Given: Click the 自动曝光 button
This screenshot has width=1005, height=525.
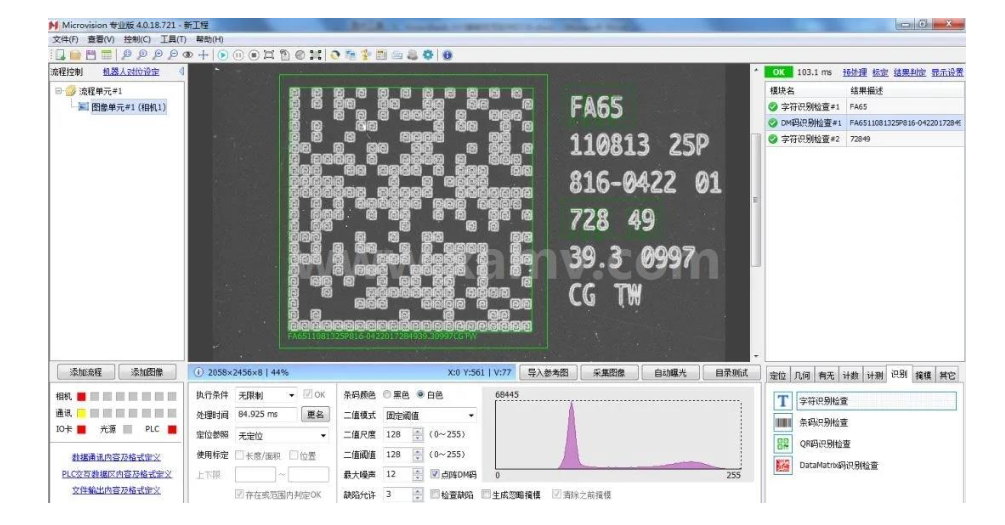Looking at the screenshot, I should click(x=671, y=372).
